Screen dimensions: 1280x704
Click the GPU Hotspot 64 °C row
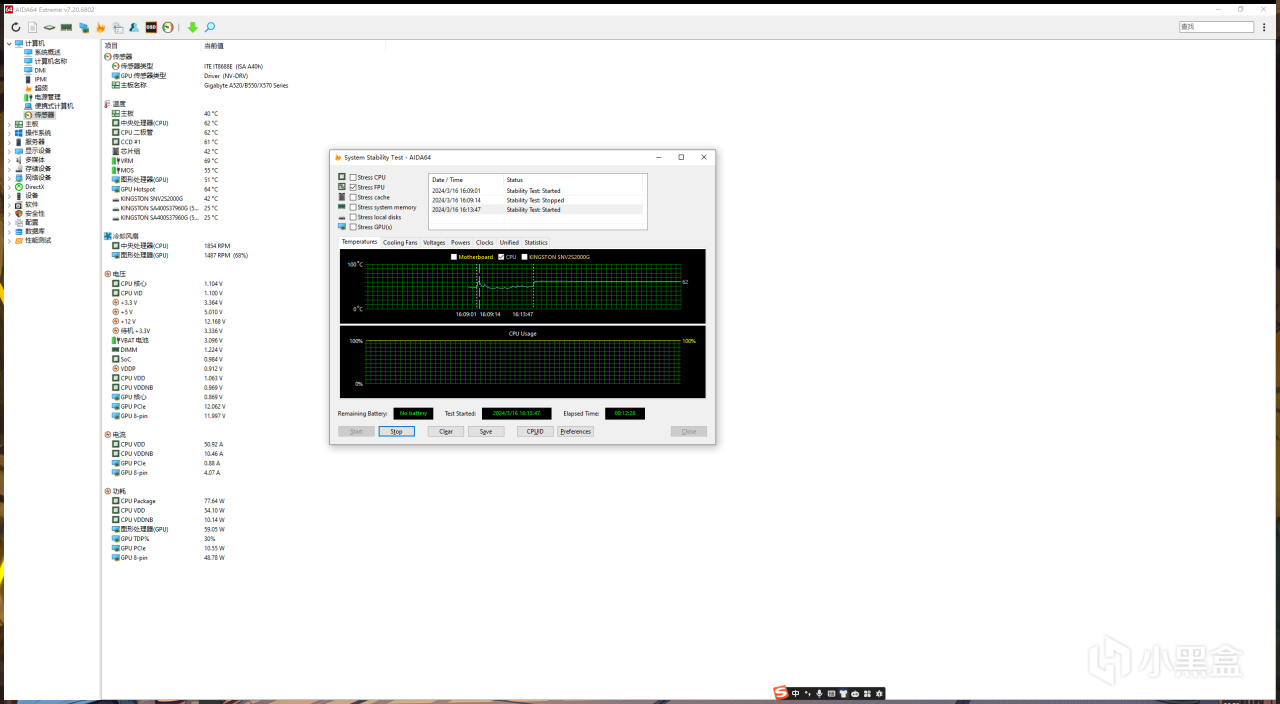point(166,189)
